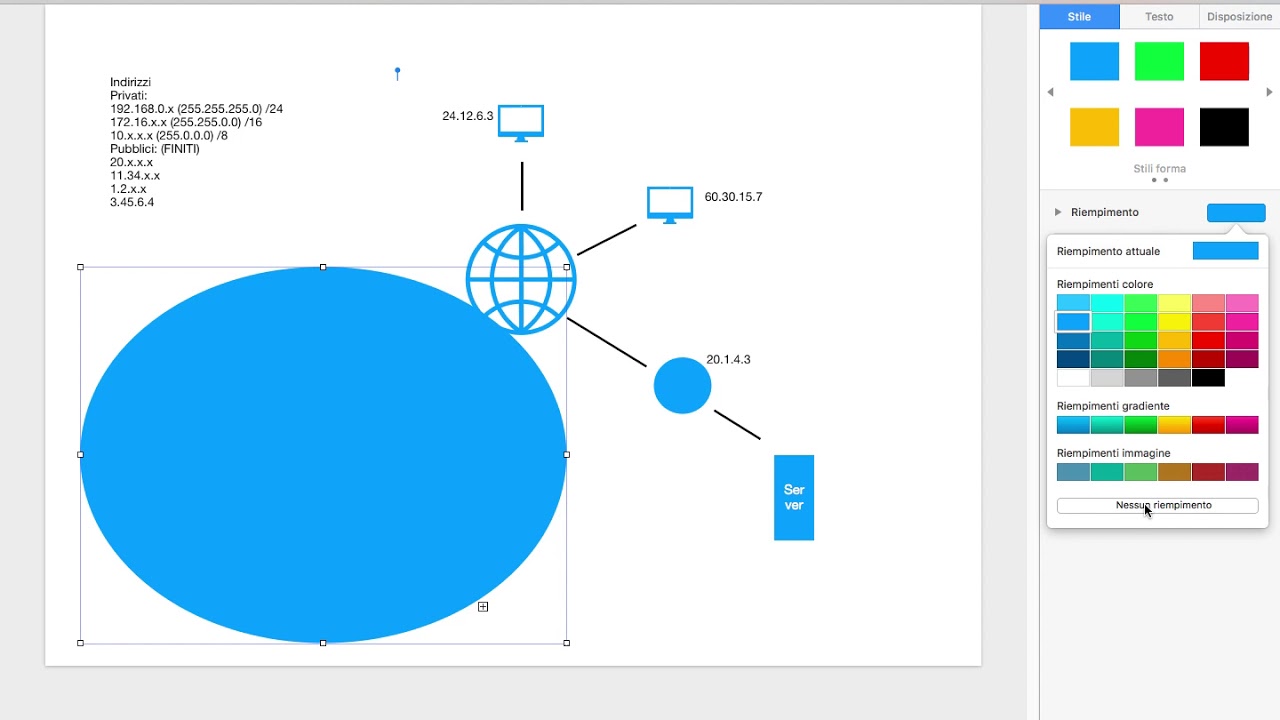Click the add-point icon inside the ellipse selection
Viewport: 1280px width, 720px height.
(x=483, y=607)
